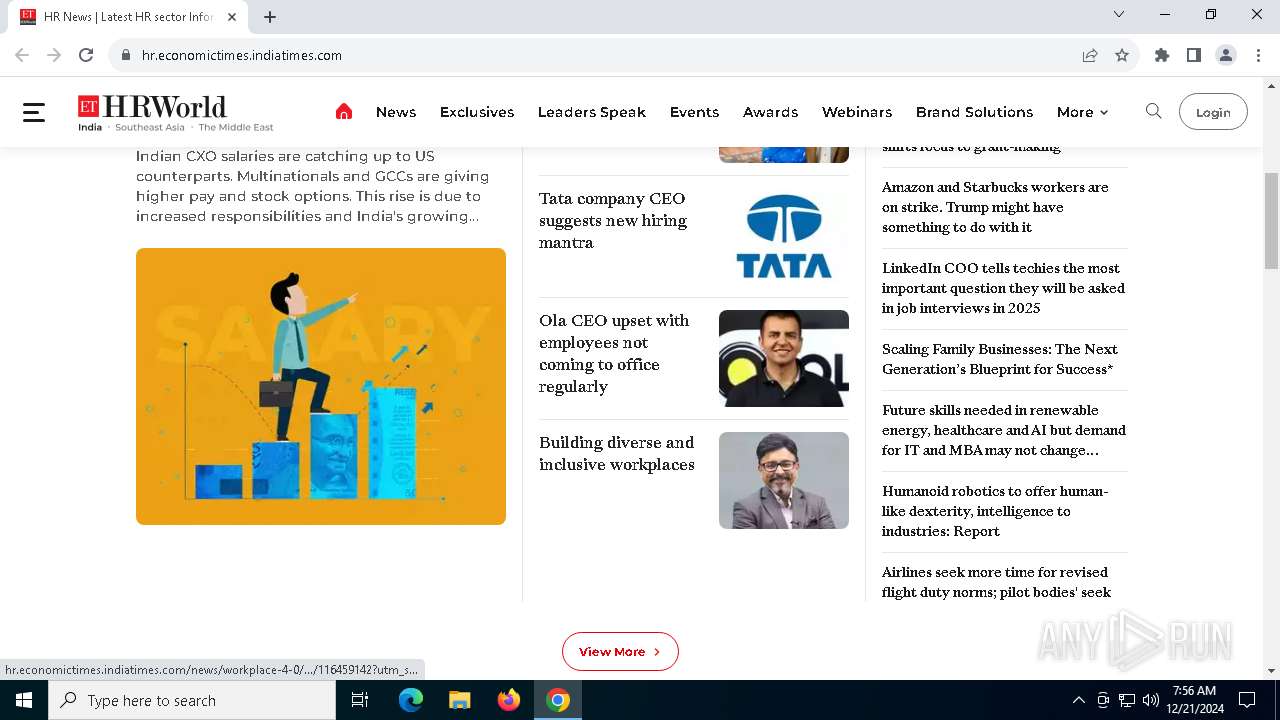Viewport: 1280px width, 720px height.
Task: Open the site search magnifier icon
Action: coord(1153,111)
